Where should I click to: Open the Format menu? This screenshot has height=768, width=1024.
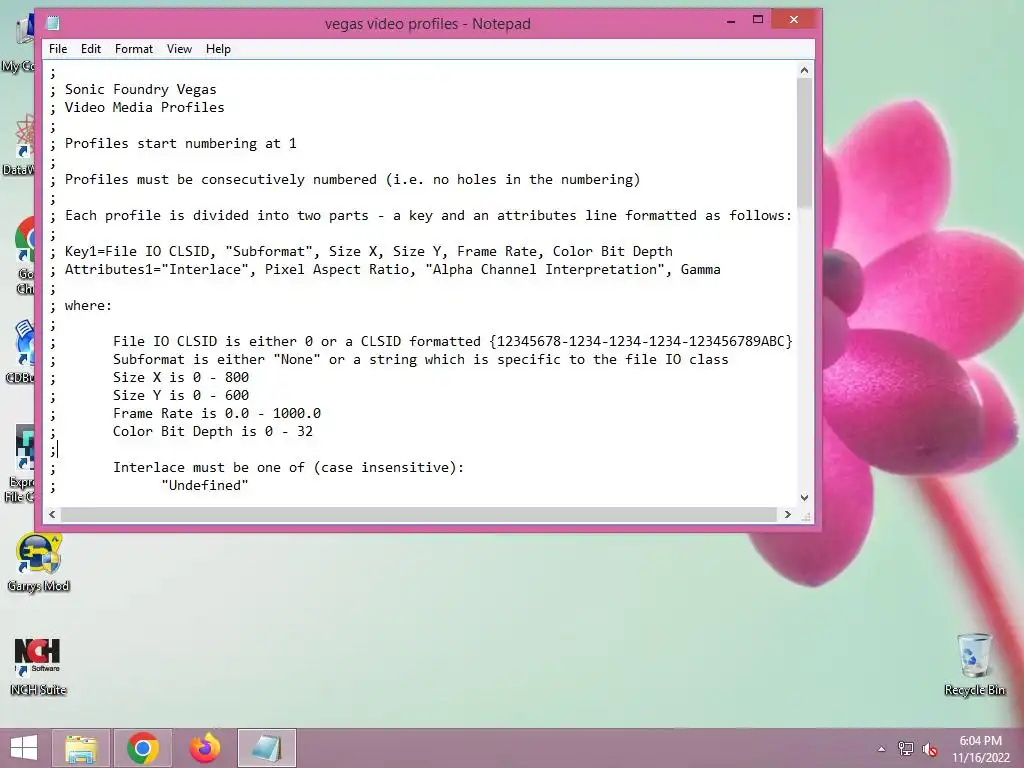click(x=134, y=49)
